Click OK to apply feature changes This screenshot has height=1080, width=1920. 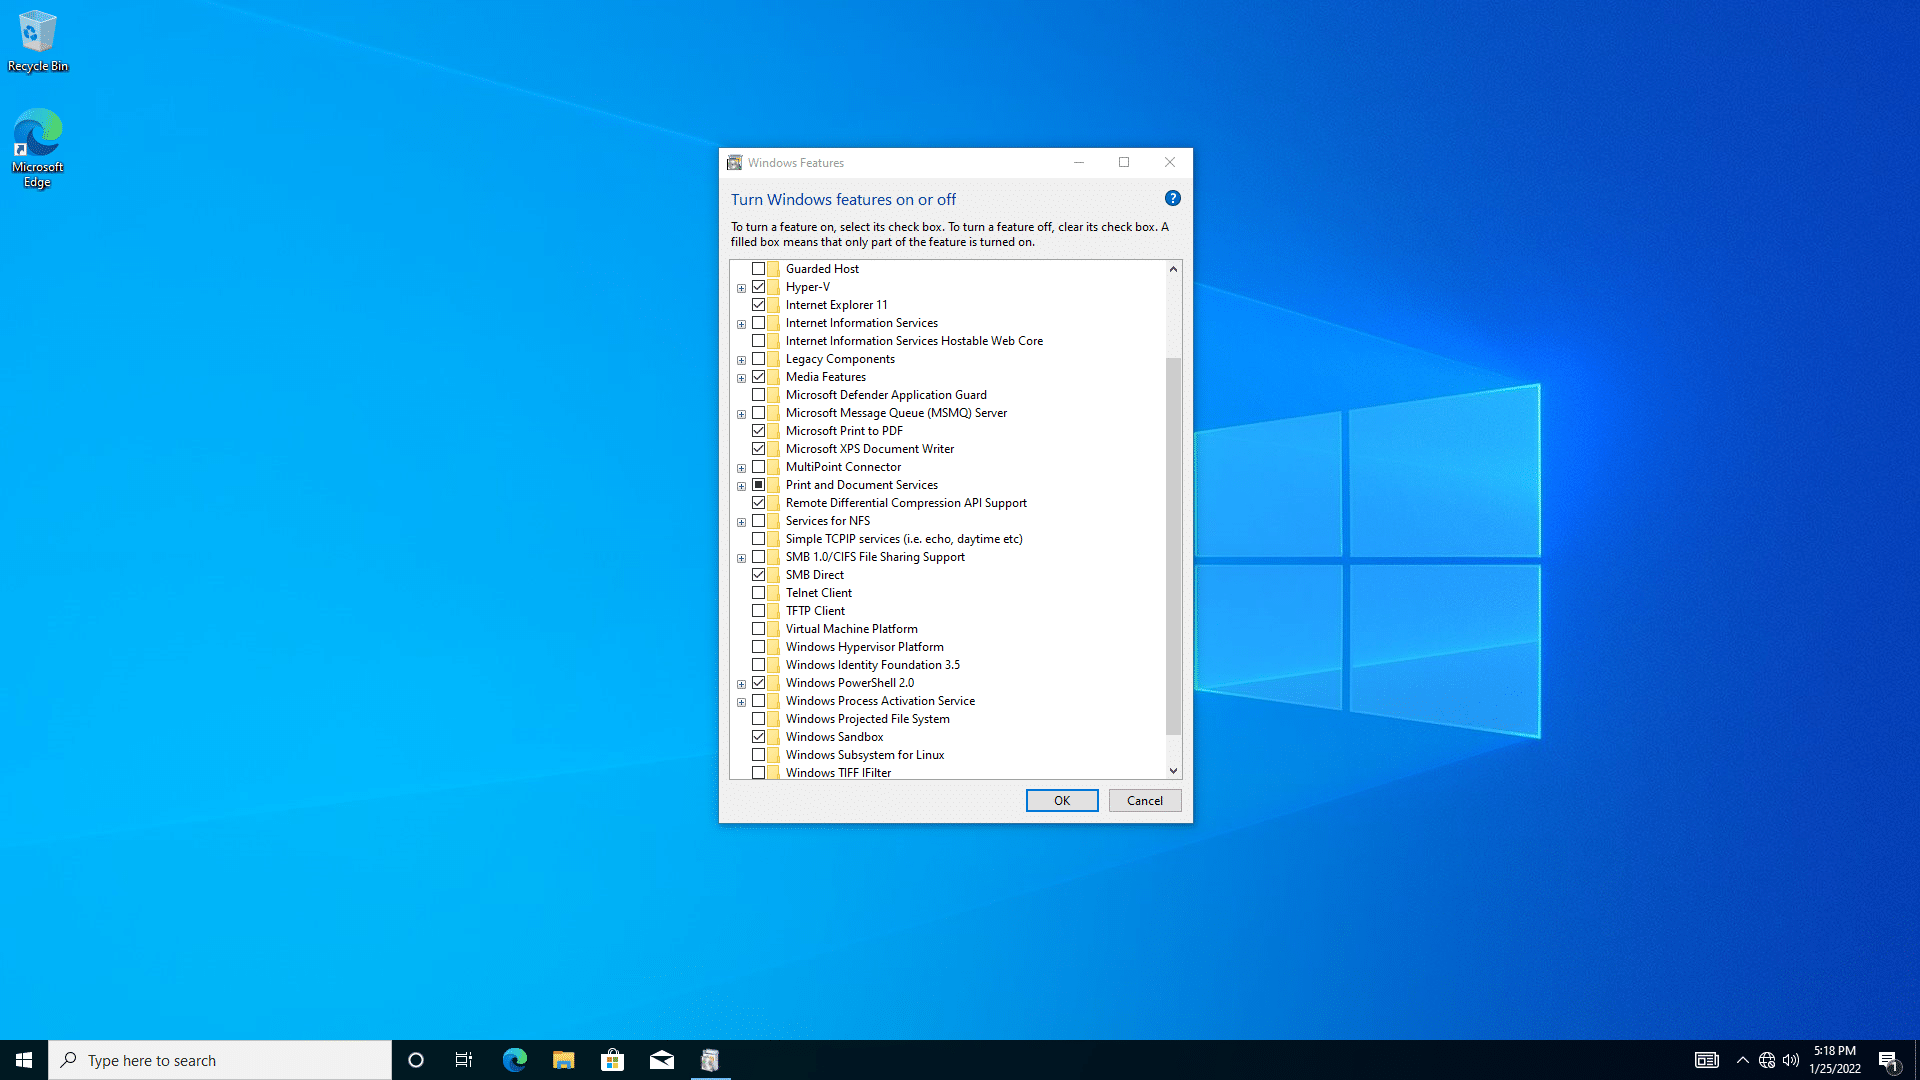tap(1062, 801)
